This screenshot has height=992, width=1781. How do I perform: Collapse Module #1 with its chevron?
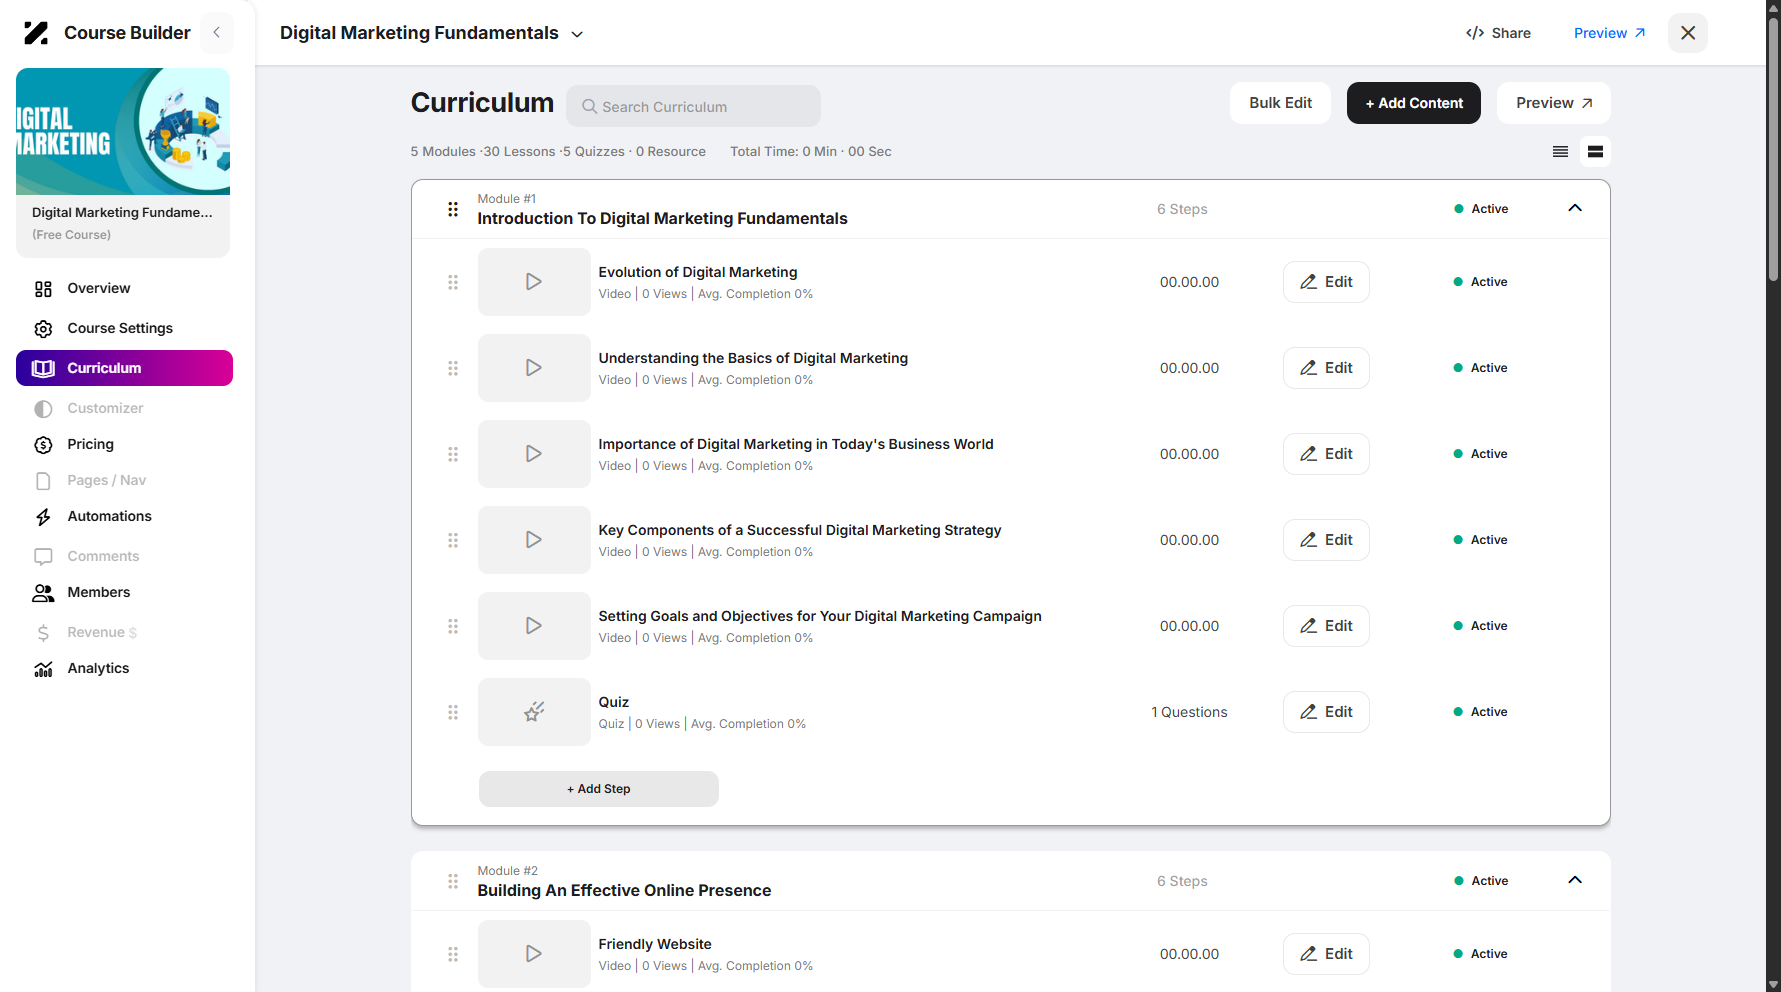[1575, 208]
